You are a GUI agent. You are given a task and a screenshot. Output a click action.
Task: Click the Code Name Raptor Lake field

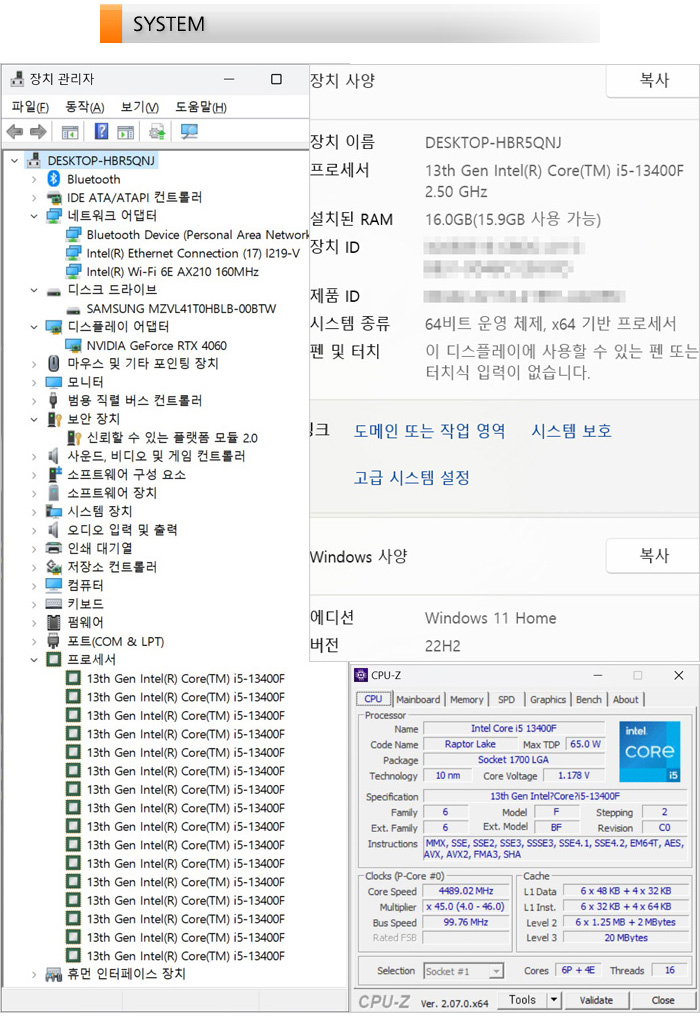(x=470, y=744)
